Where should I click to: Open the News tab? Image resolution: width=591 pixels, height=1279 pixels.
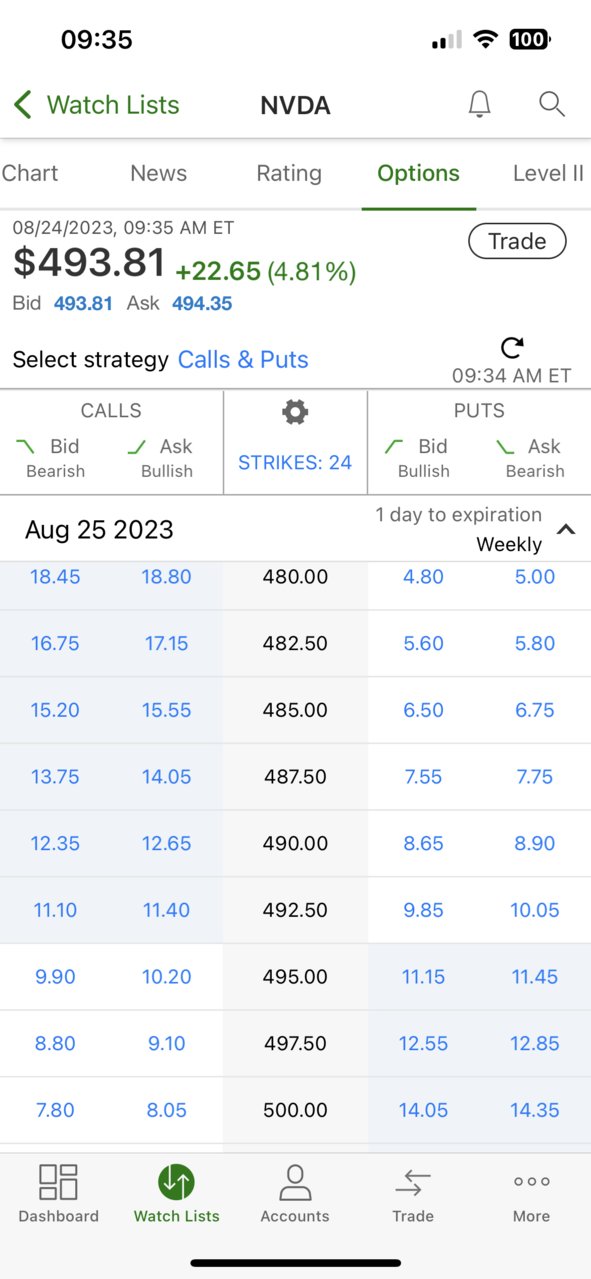tap(158, 173)
